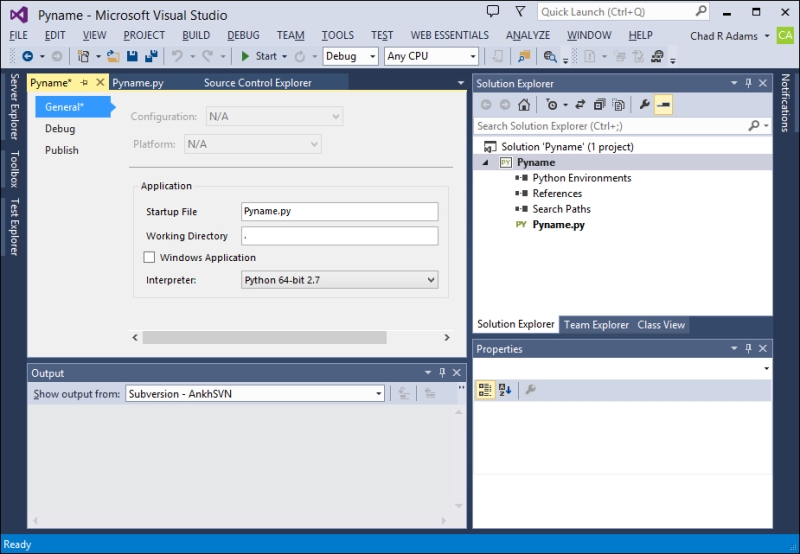
Task: Click the Redo arrow icon
Action: pos(208,56)
